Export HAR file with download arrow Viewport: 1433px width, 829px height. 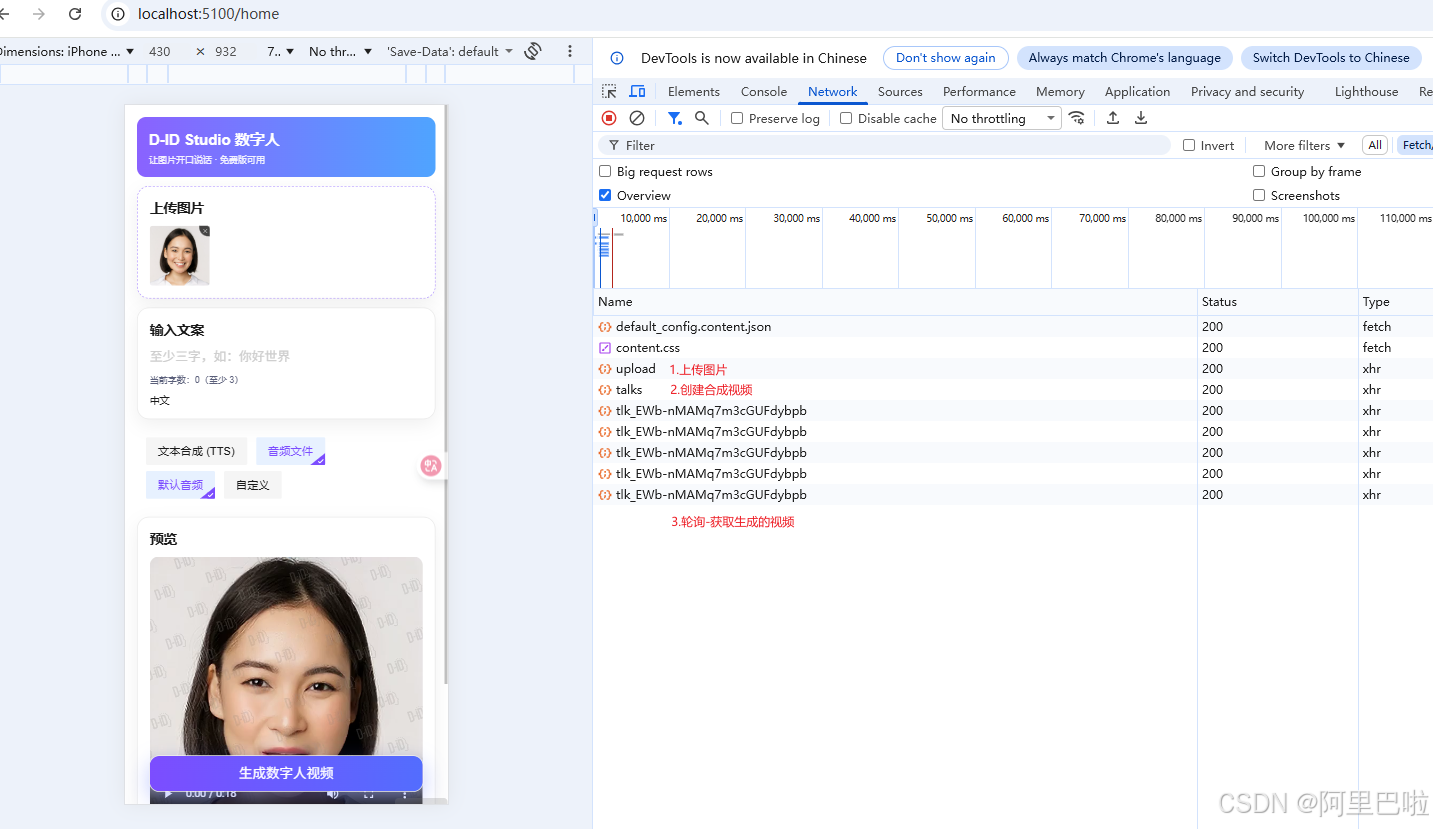point(1141,118)
